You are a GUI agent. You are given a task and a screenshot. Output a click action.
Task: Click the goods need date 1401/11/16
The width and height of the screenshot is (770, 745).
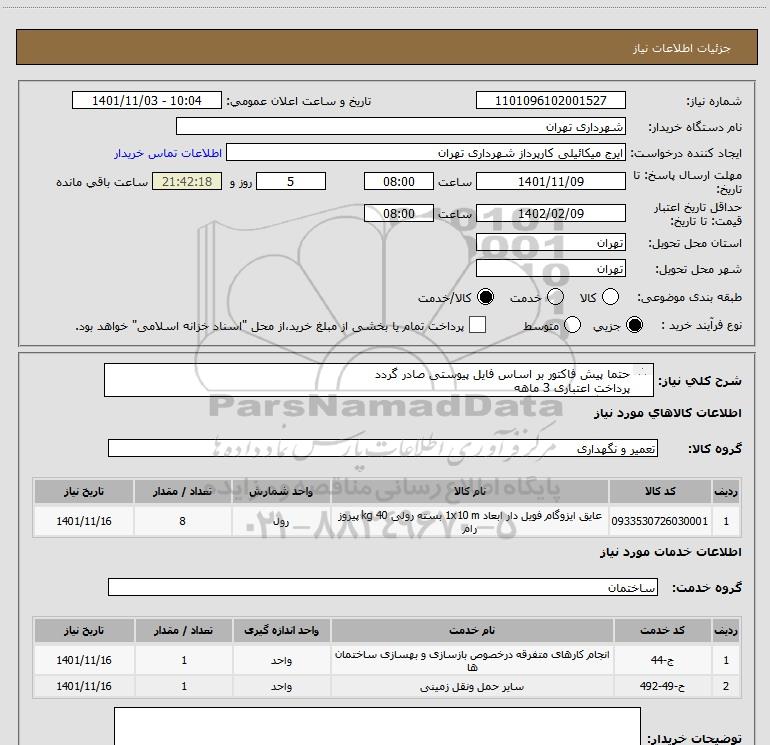[83, 521]
